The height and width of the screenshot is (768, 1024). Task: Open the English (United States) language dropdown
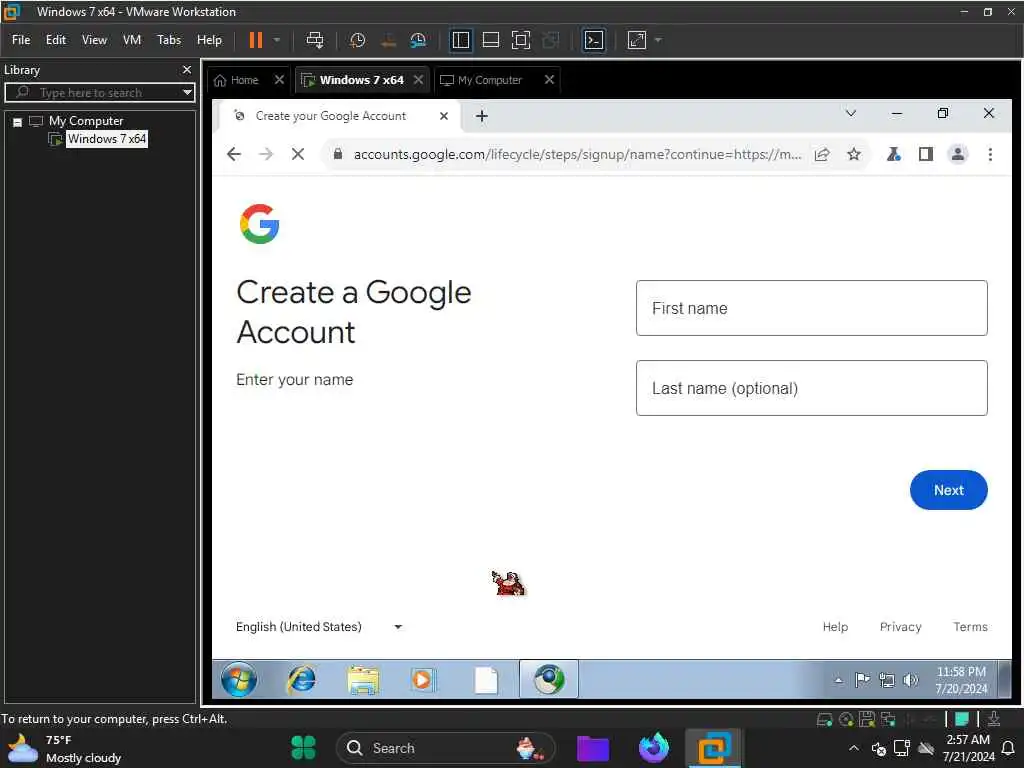(319, 626)
